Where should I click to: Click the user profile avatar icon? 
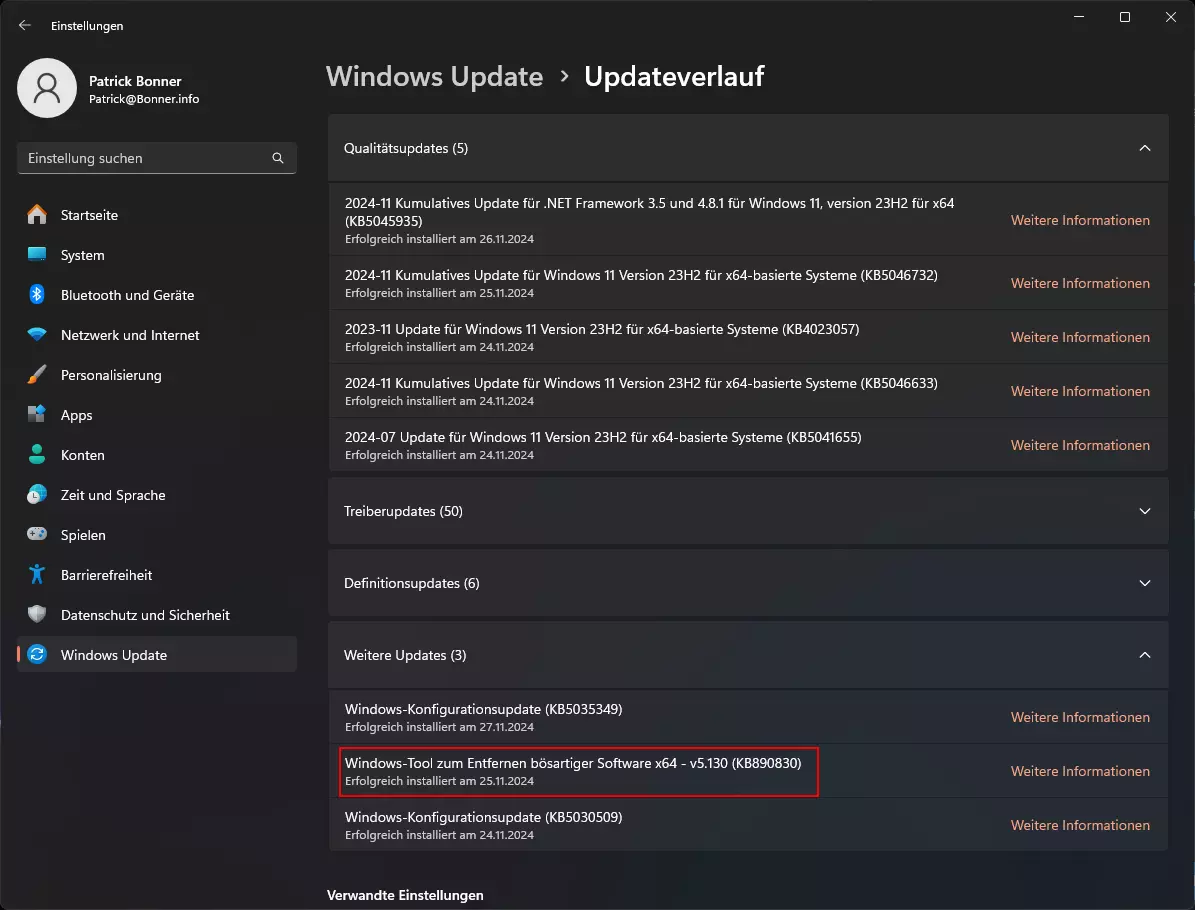tap(46, 88)
